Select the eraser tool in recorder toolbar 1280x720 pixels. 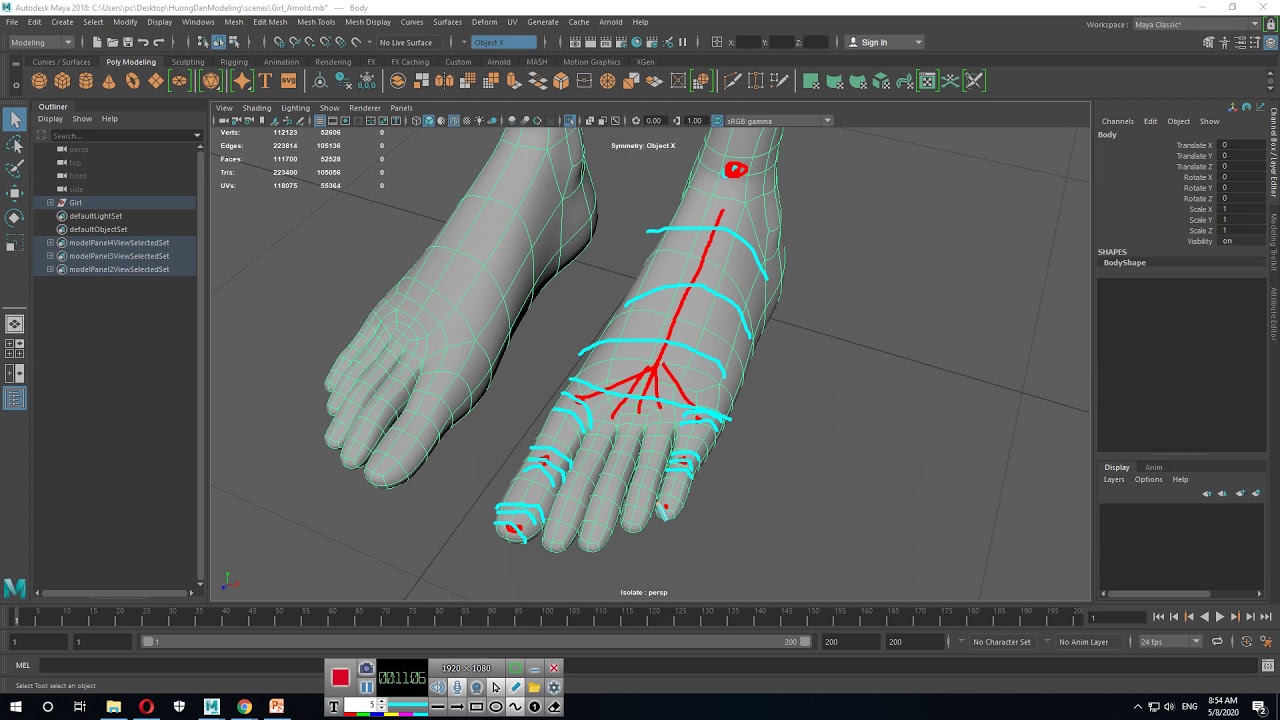click(554, 707)
